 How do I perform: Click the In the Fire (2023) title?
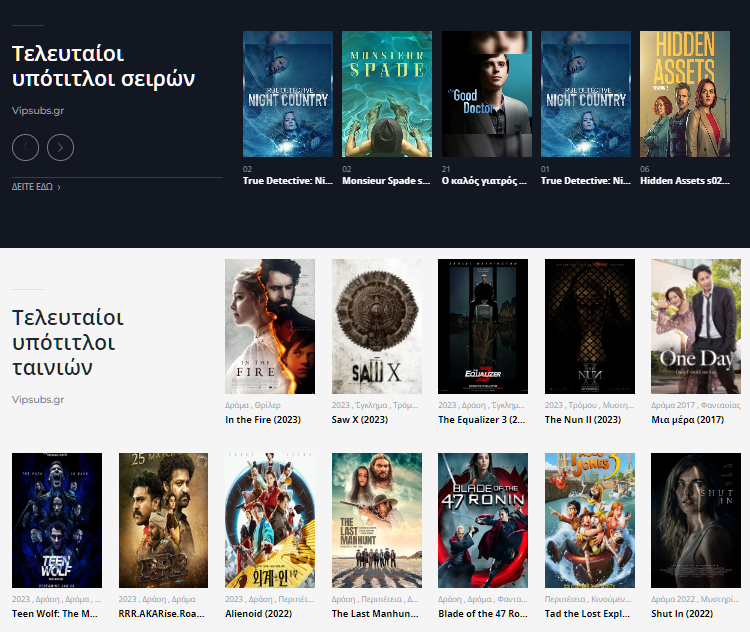[263, 420]
